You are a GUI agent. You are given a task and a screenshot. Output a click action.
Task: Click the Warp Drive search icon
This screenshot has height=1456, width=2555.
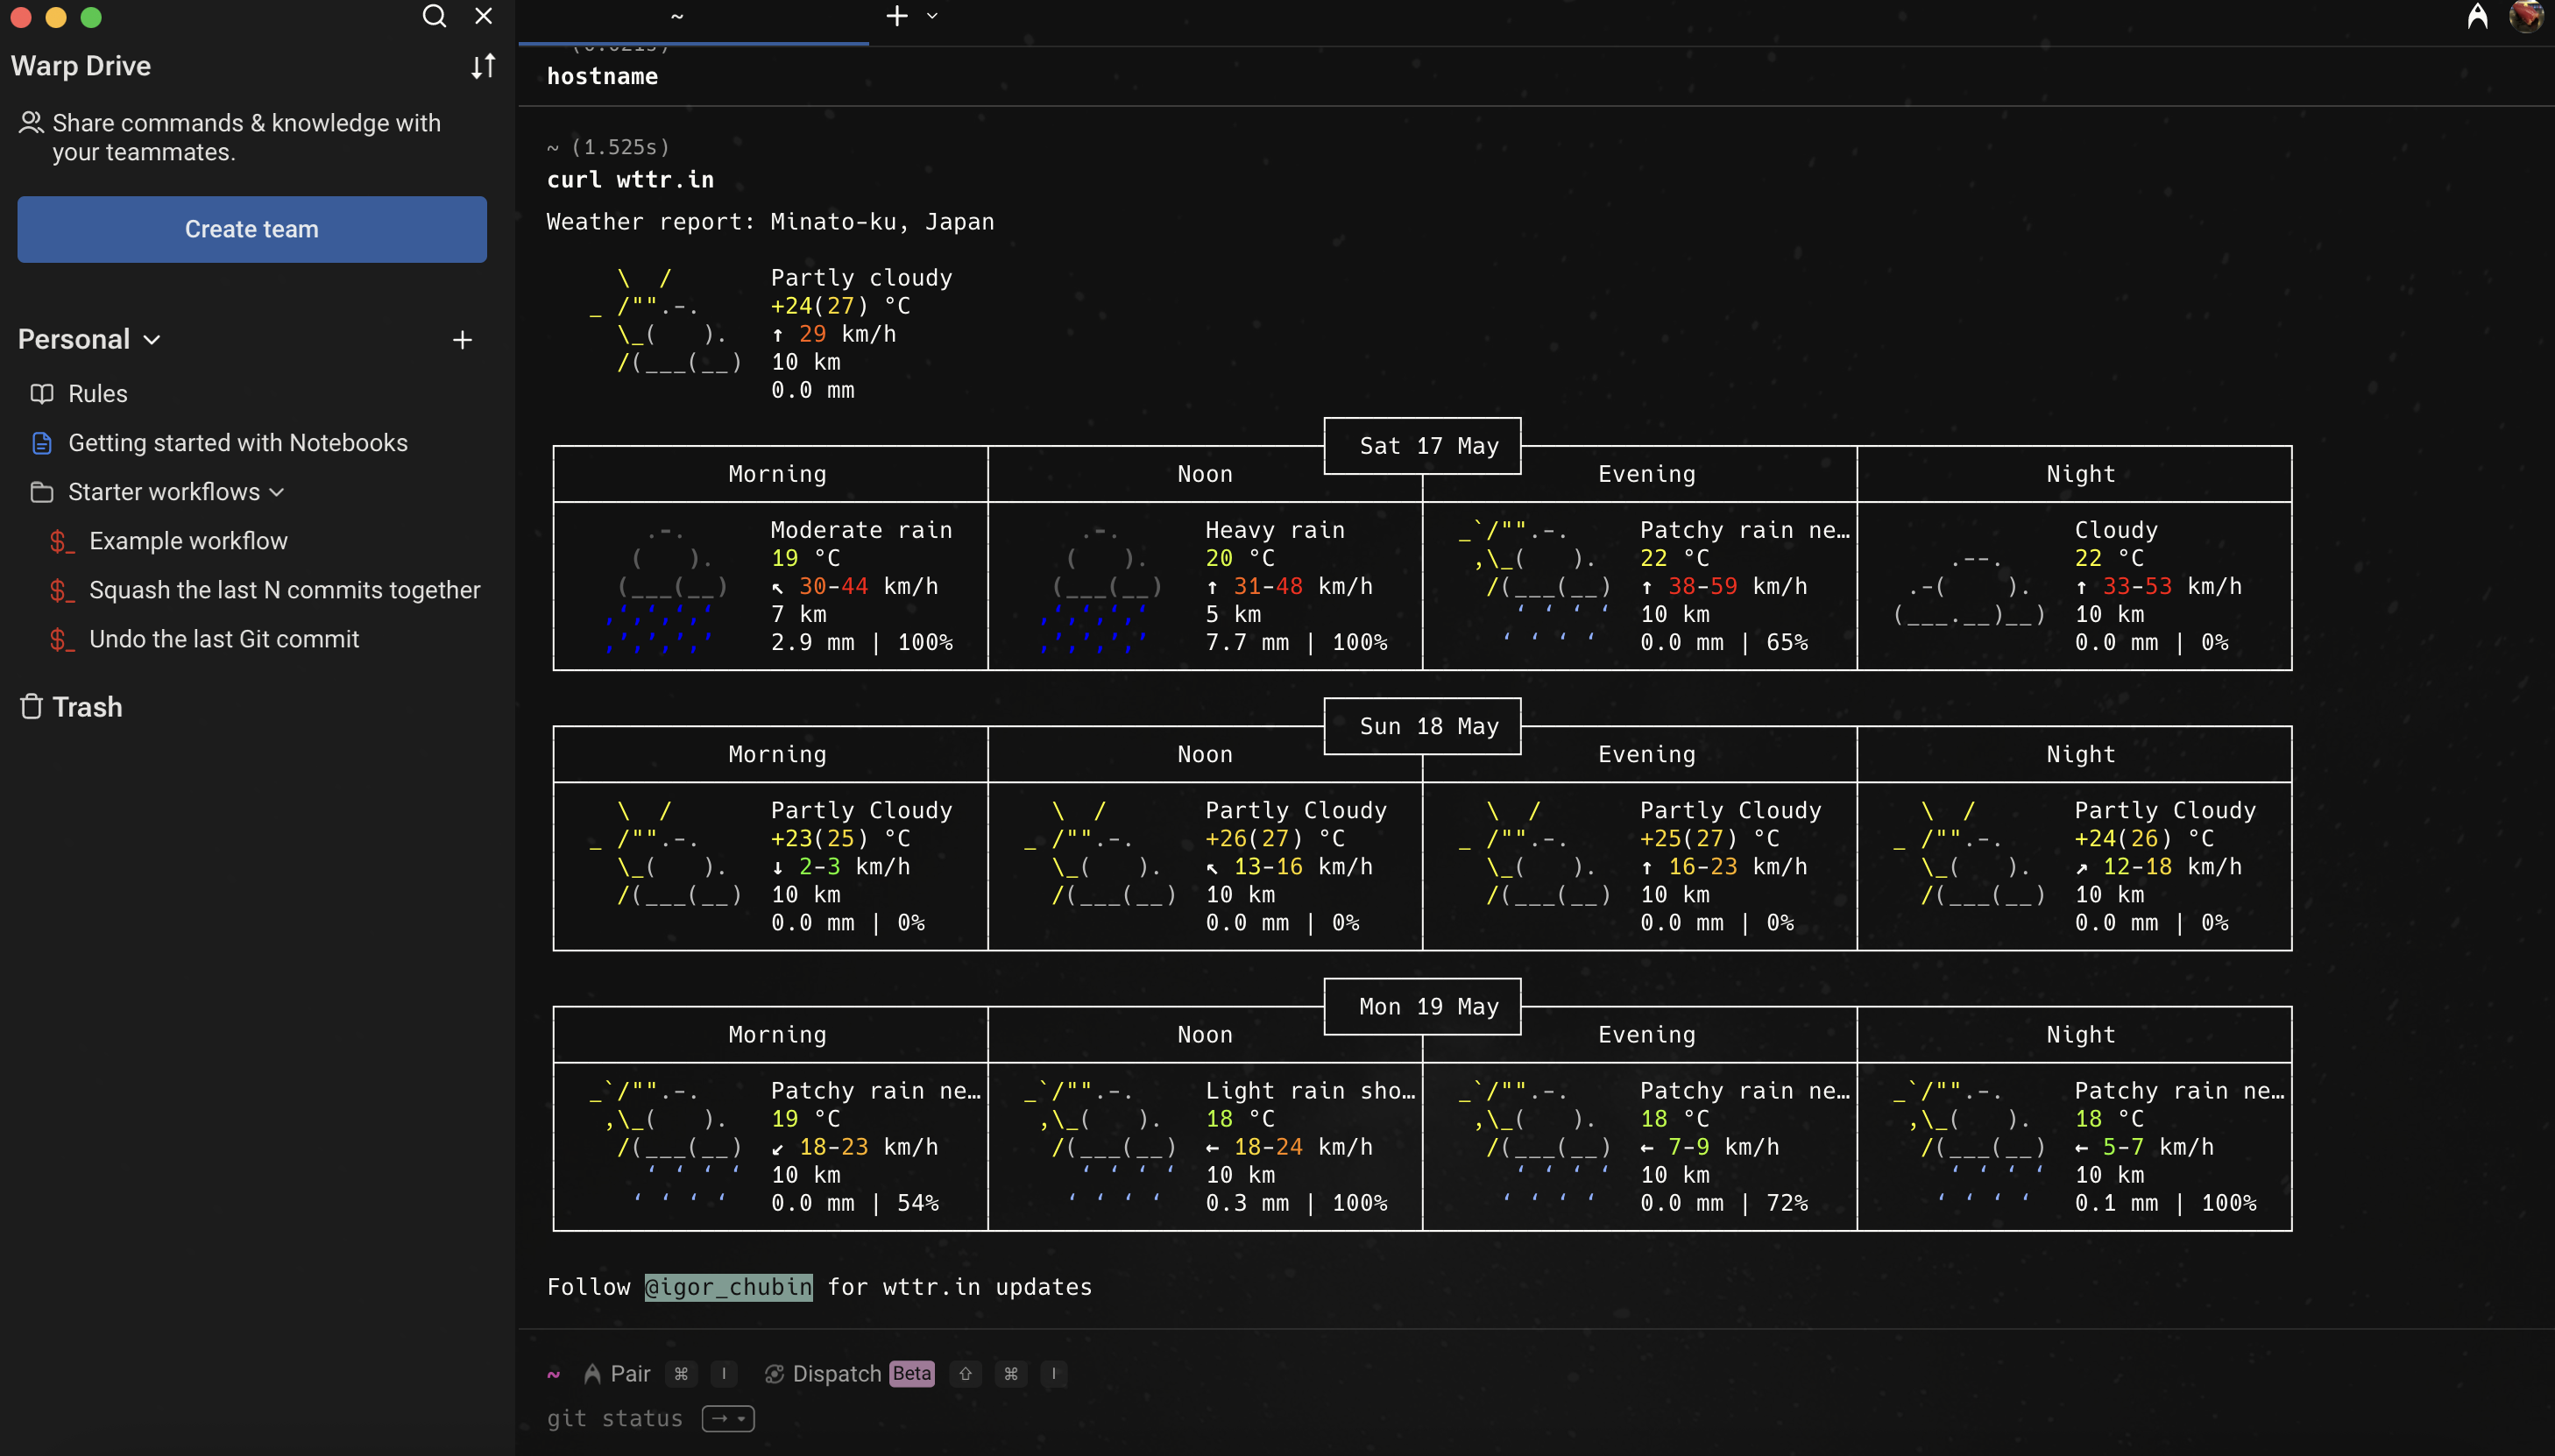click(434, 16)
